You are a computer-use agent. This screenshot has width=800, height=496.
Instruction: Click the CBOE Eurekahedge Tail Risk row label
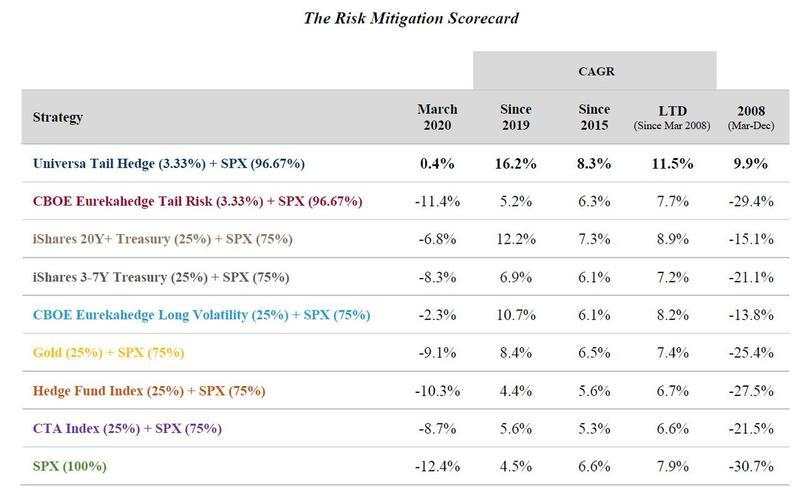click(x=183, y=201)
